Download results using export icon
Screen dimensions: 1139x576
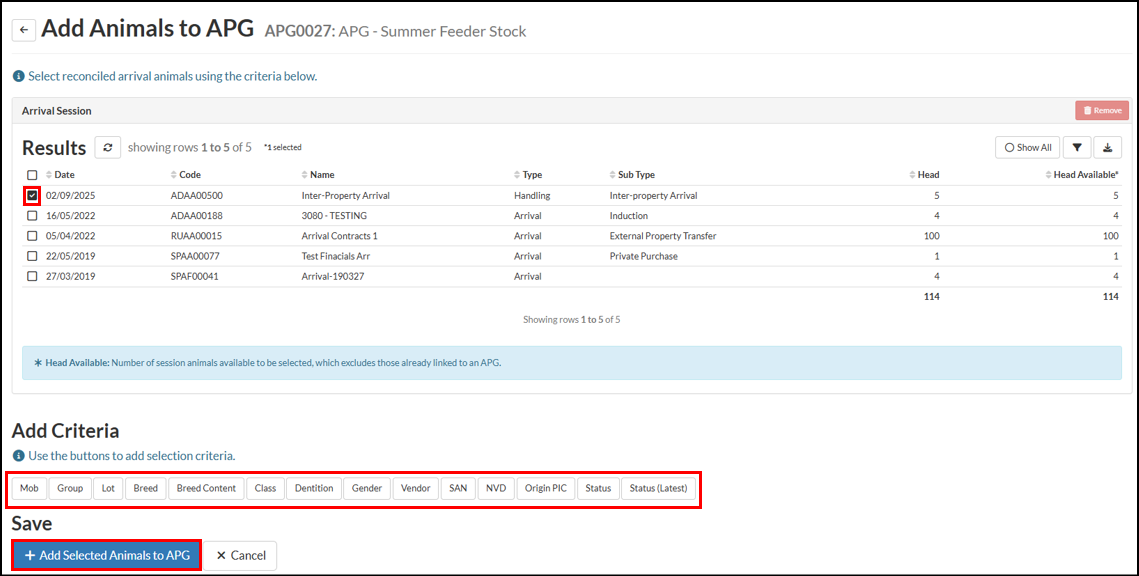1107,147
